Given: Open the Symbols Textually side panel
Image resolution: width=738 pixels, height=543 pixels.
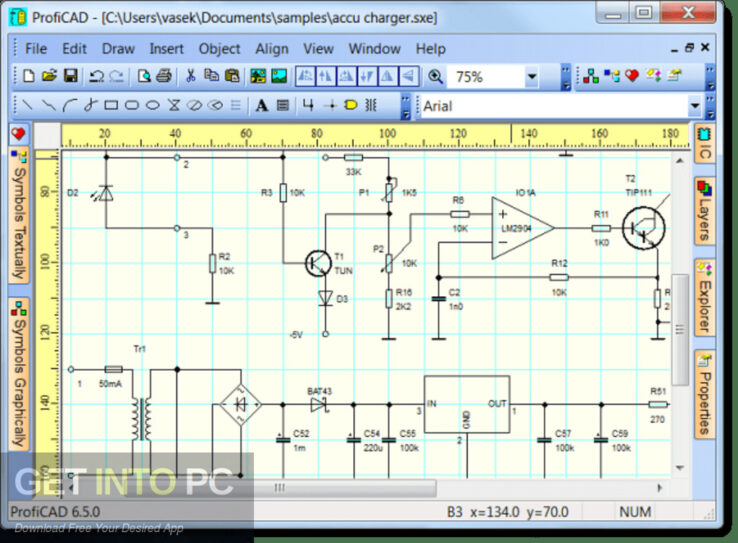Looking at the screenshot, I should 19,216.
